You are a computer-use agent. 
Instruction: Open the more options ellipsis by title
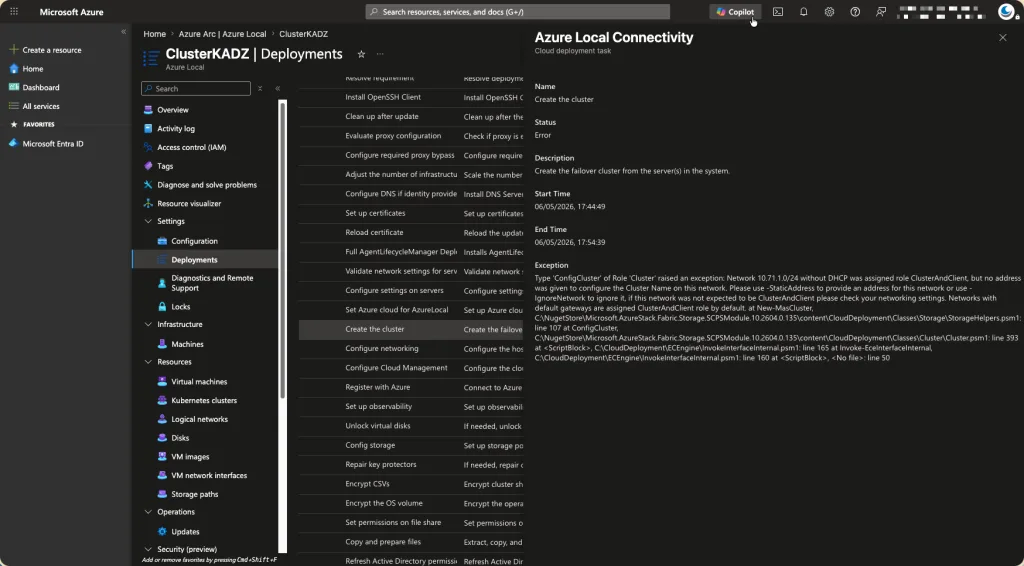[380, 54]
